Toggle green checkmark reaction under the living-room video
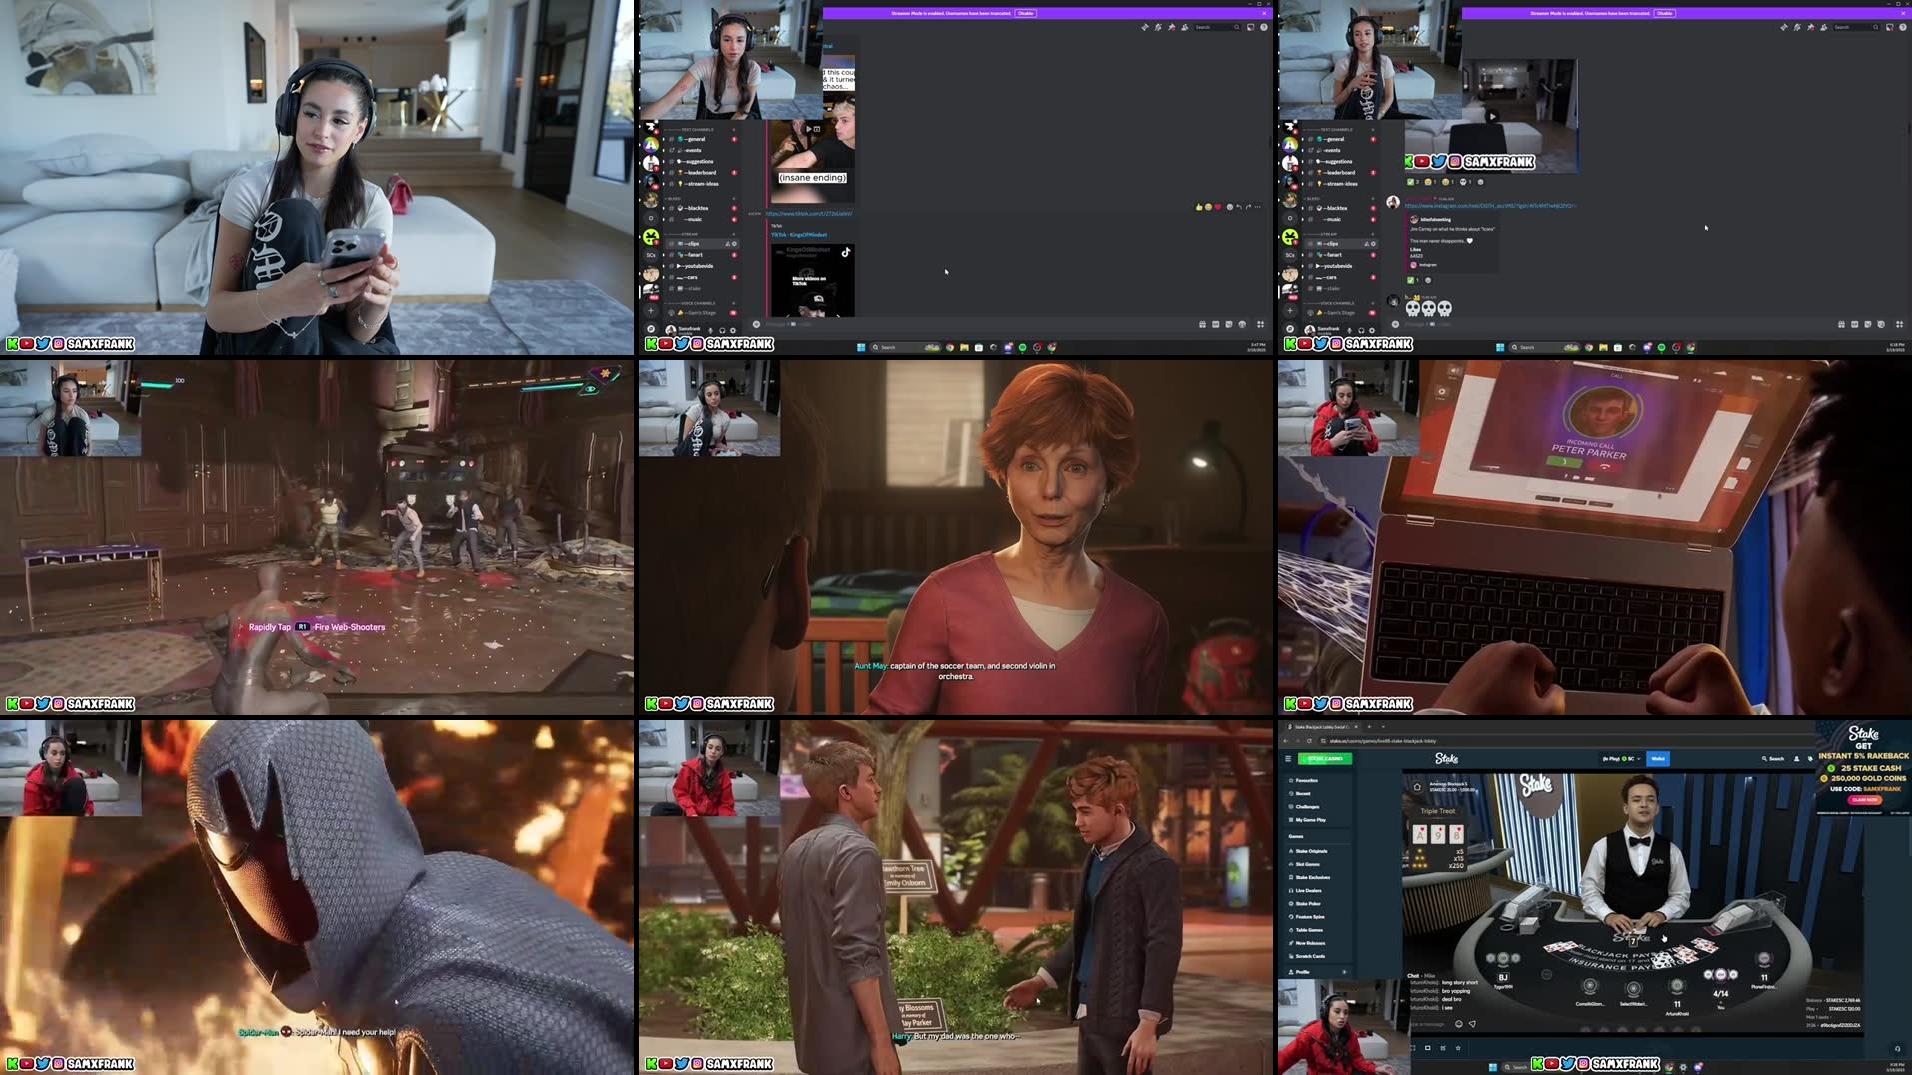This screenshot has height=1075, width=1912. (x=1412, y=182)
